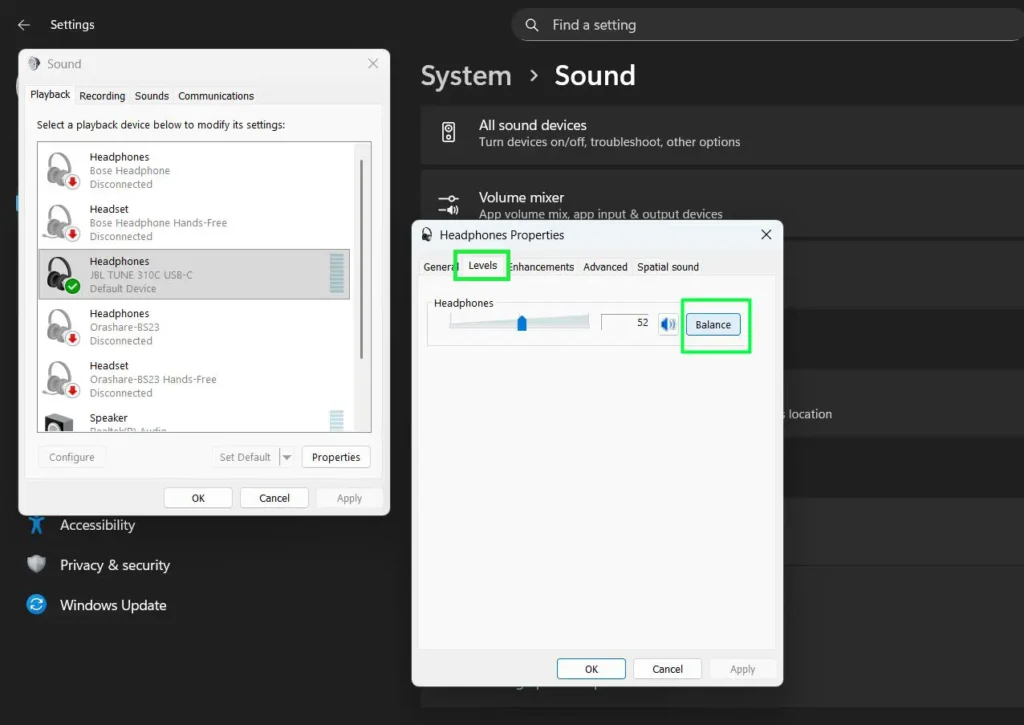Click the search magnifier icon
Screen dimensions: 1024x725
click(533, 25)
